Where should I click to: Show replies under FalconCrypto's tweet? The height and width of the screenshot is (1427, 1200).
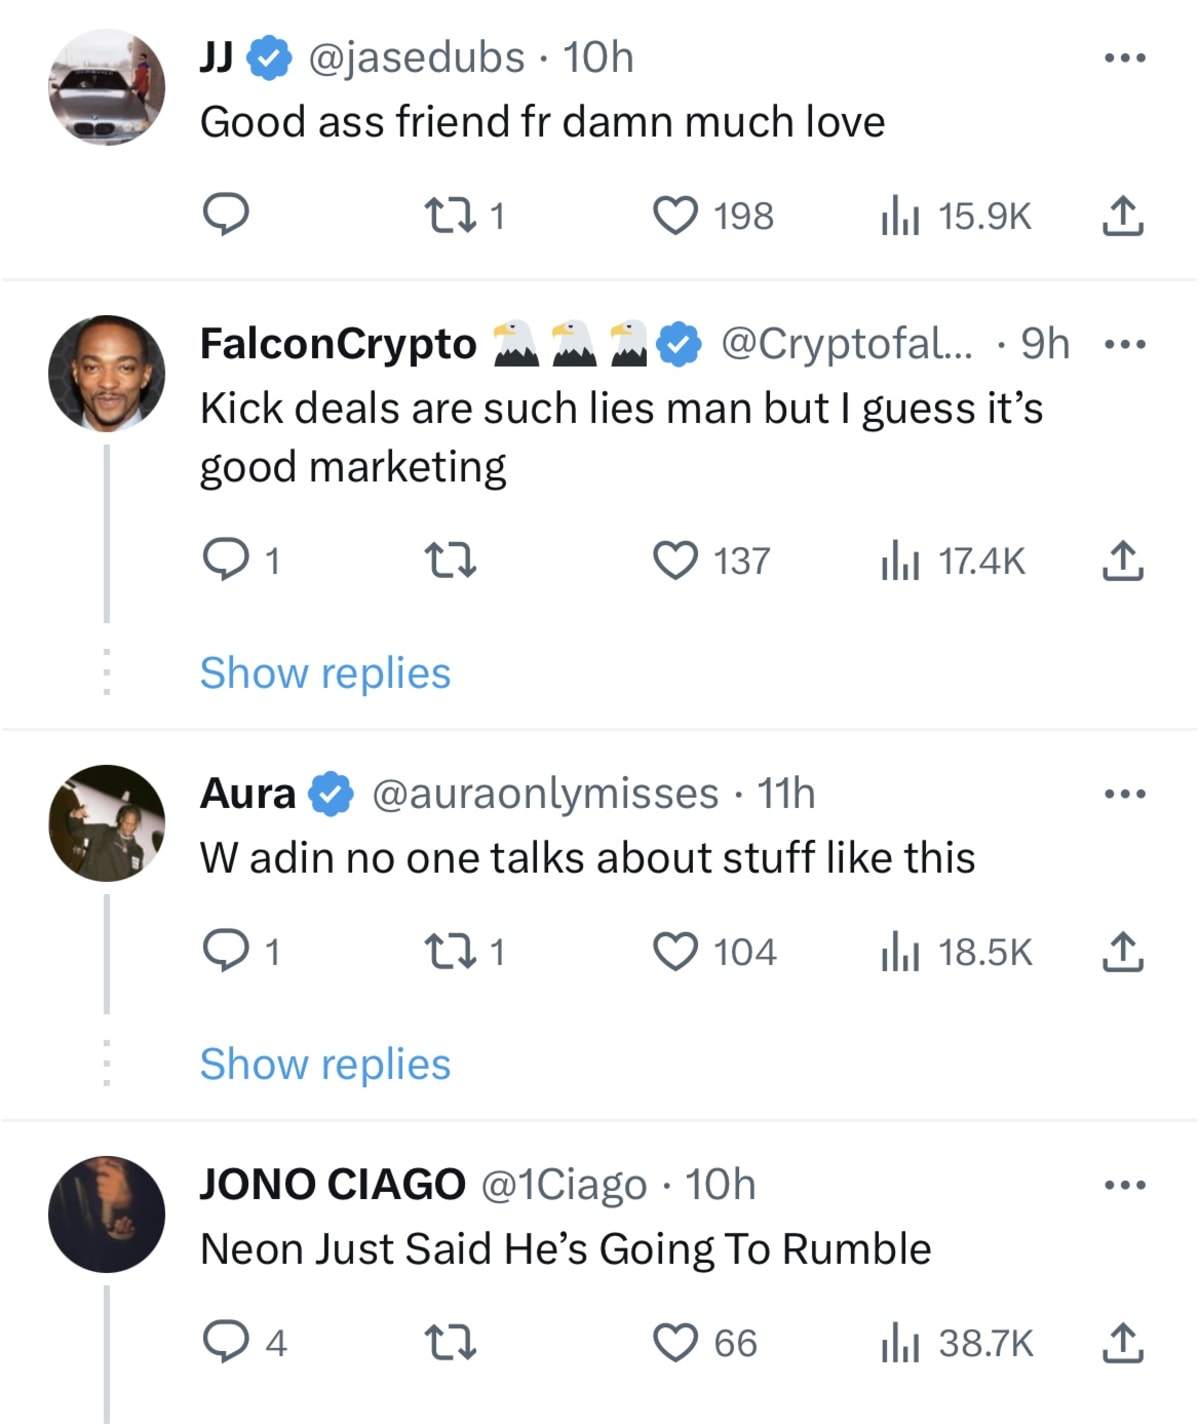point(325,673)
